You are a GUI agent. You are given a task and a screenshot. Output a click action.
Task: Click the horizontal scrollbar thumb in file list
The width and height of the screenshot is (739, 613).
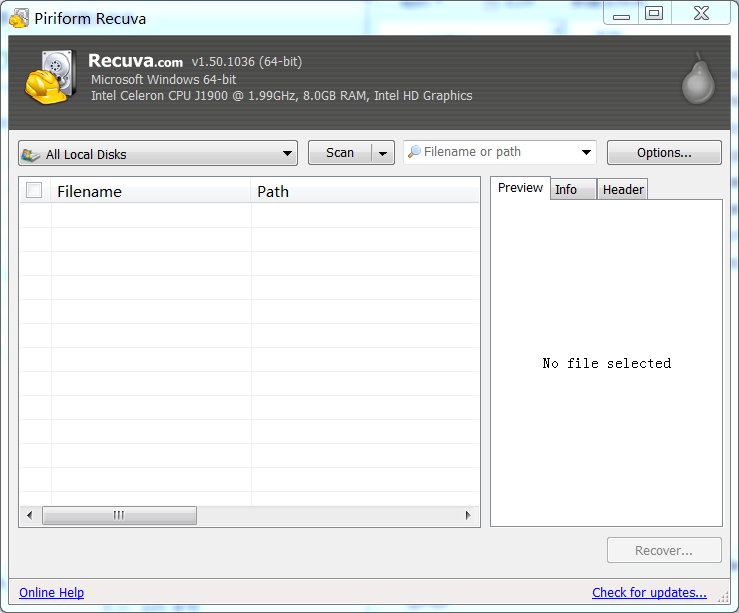(119, 516)
